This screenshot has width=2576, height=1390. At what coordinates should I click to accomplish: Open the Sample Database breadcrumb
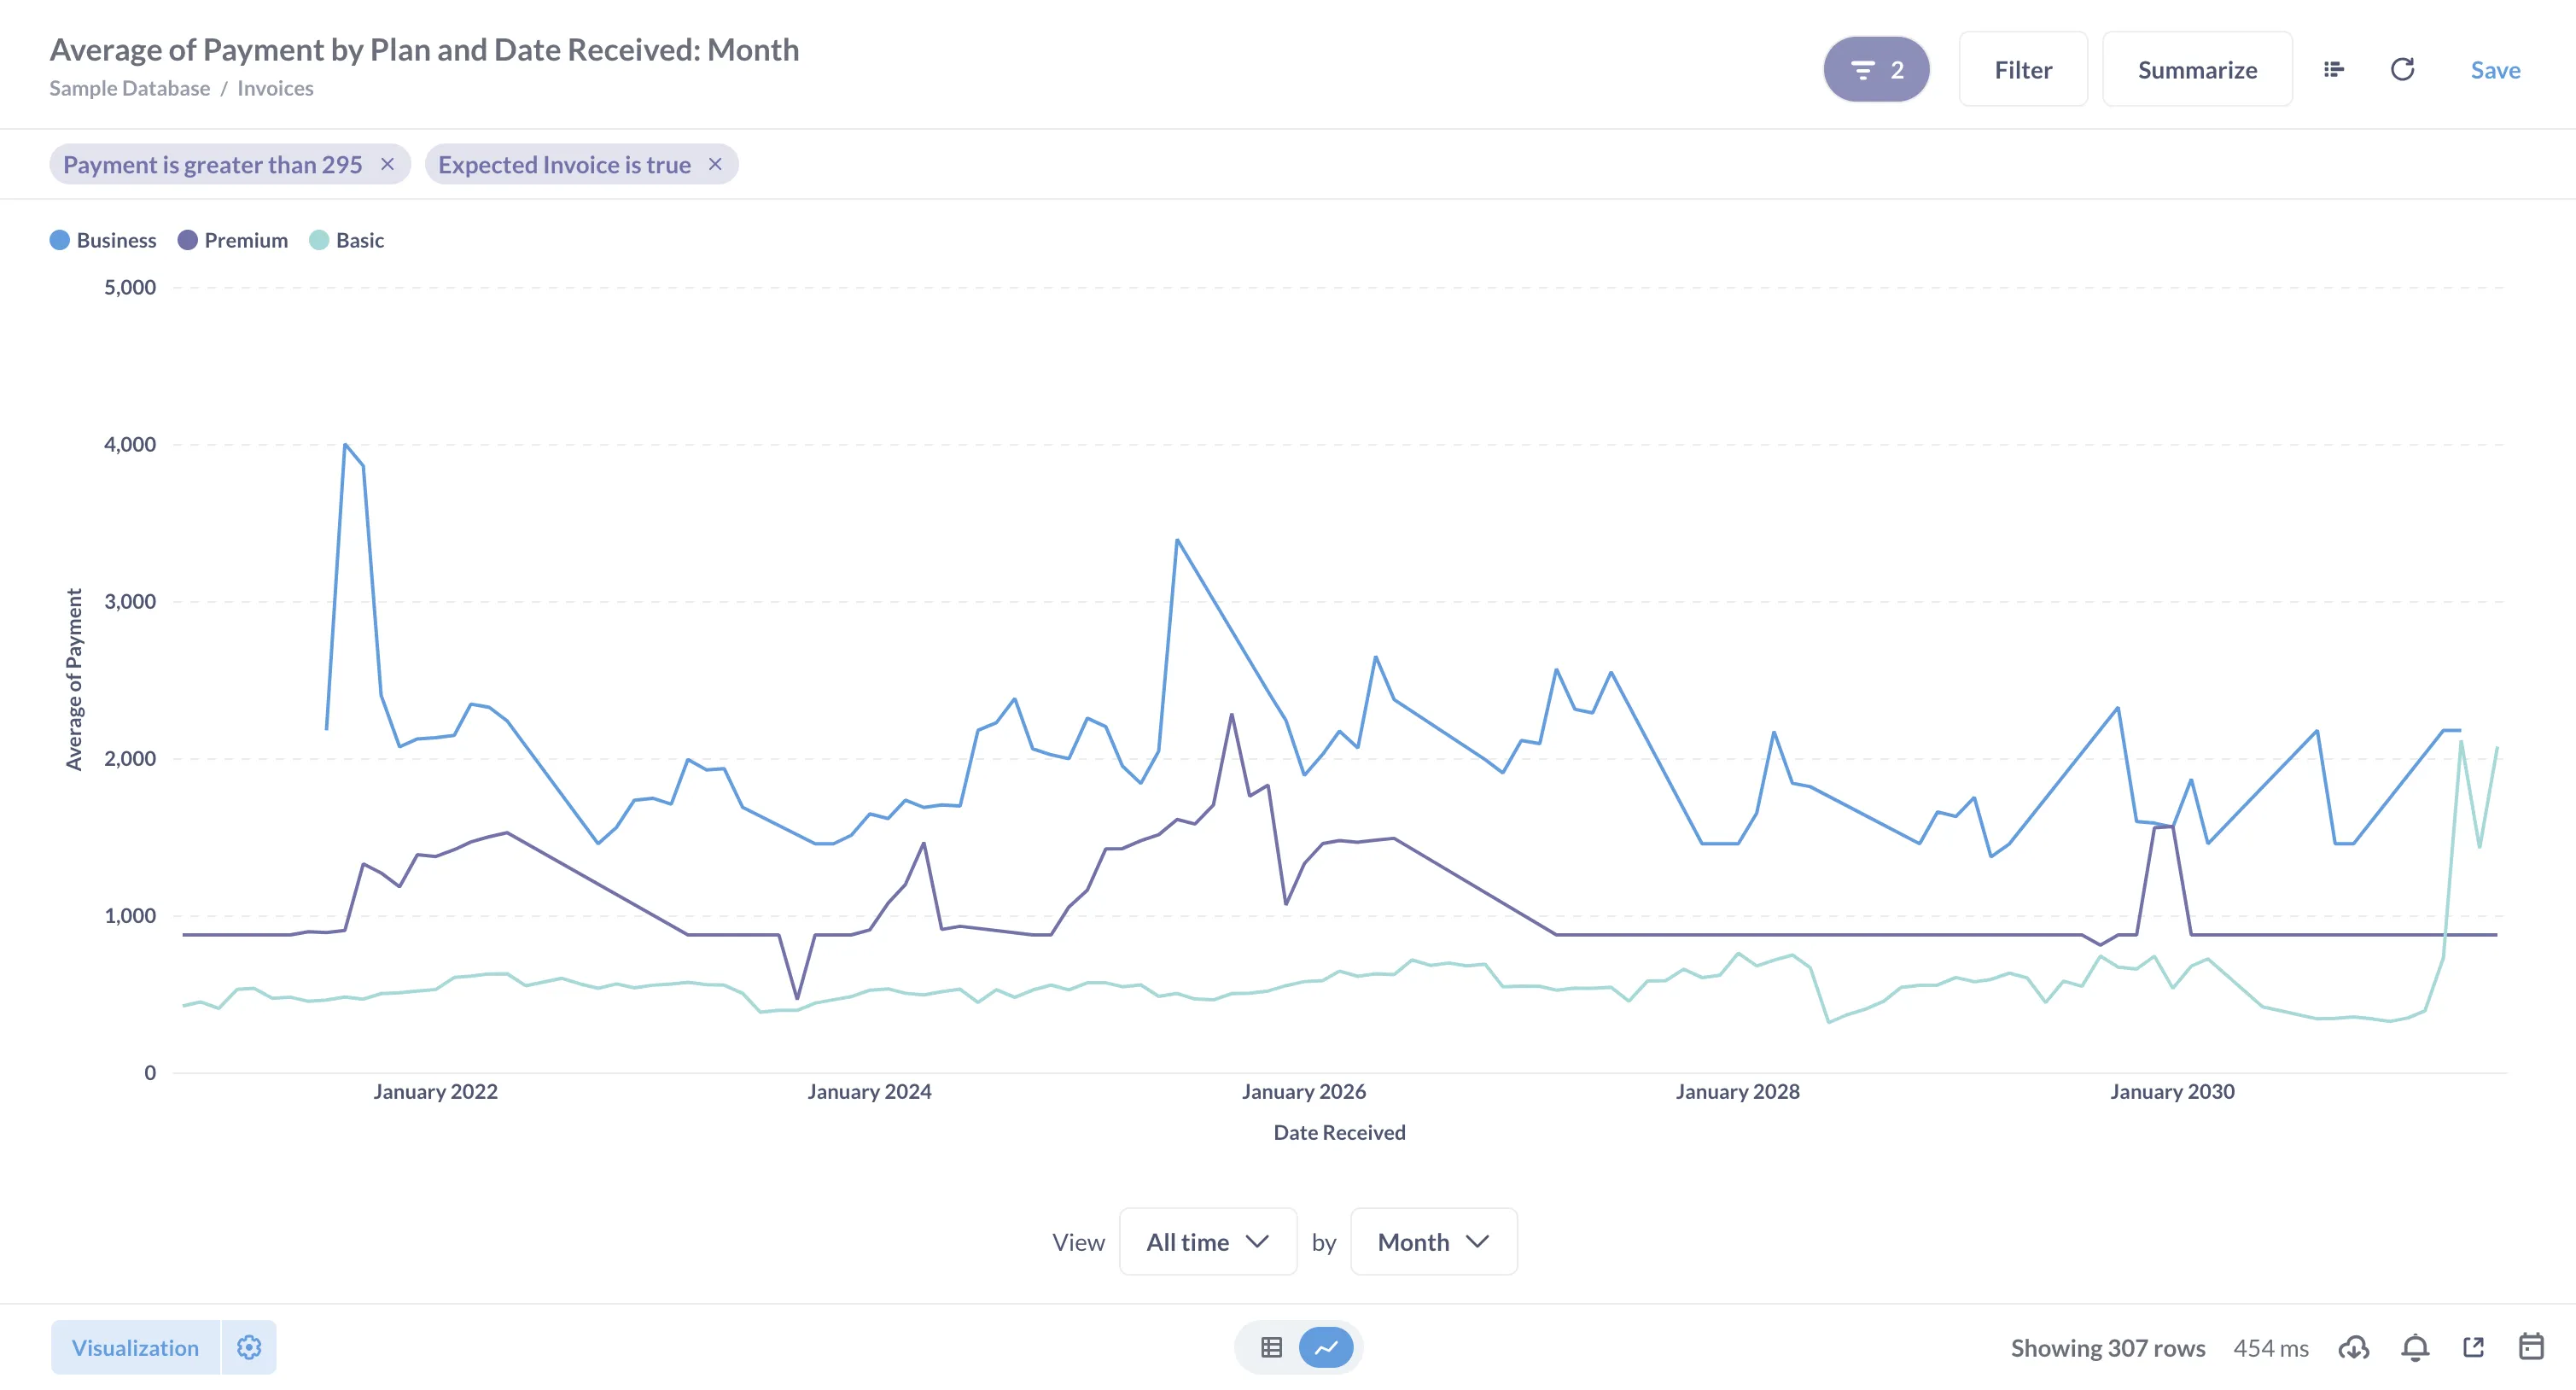tap(129, 88)
